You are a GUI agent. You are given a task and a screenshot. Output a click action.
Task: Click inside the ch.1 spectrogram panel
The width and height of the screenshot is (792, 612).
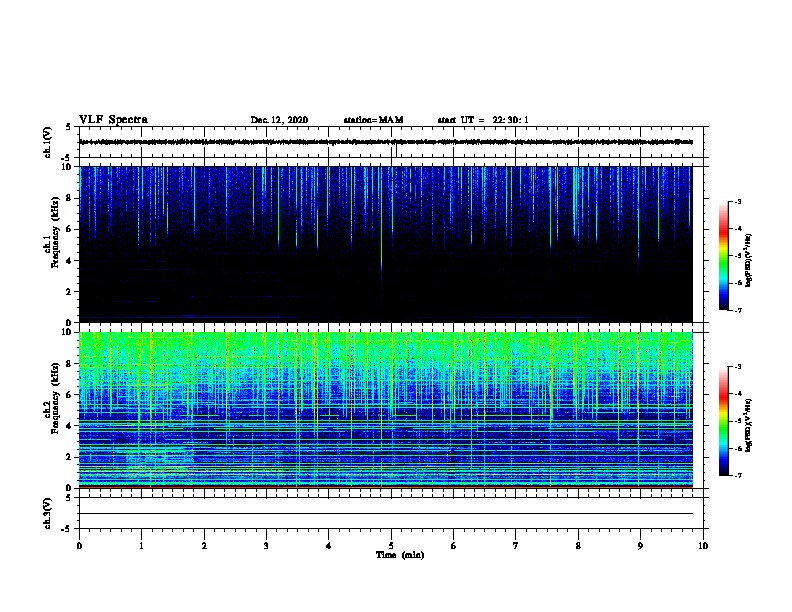tap(386, 244)
